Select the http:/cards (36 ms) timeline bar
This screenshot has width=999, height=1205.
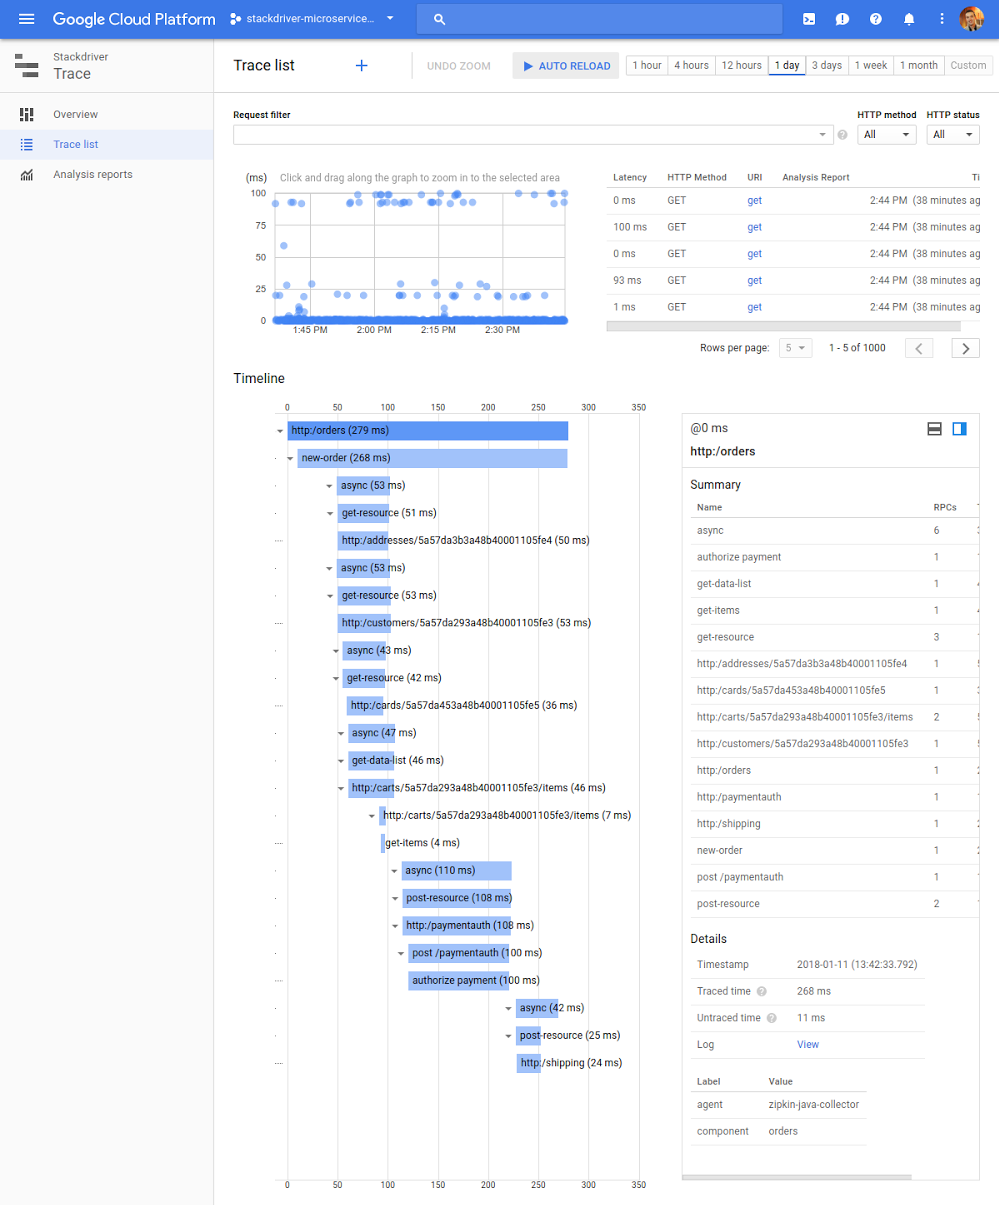pos(365,706)
